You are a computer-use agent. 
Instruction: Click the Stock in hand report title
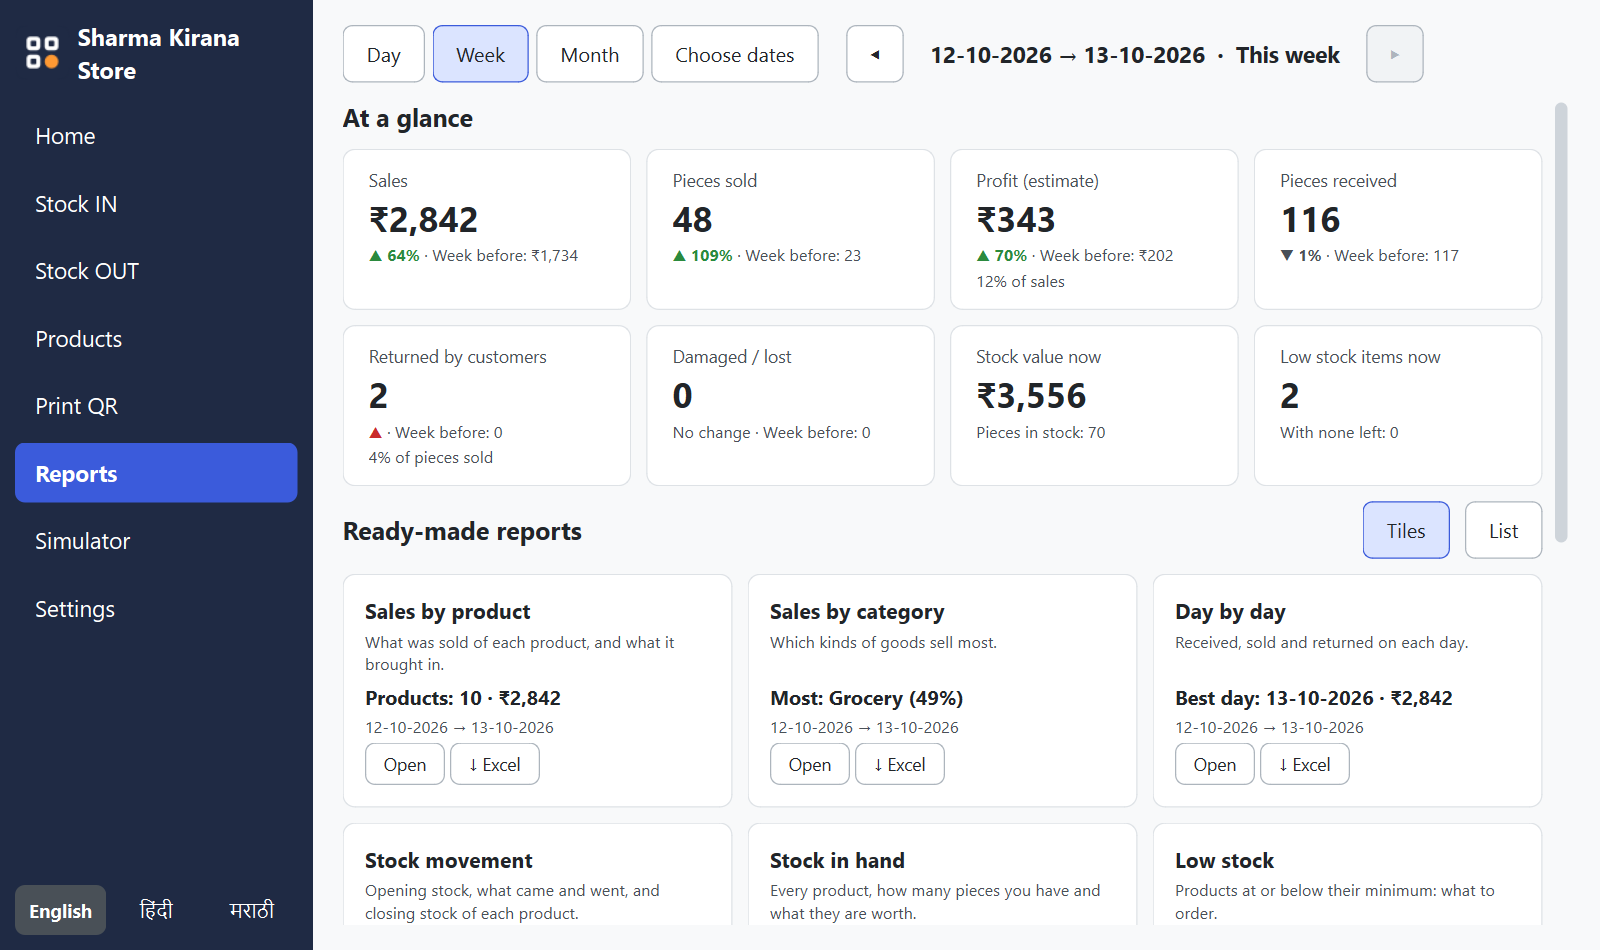[x=837, y=860]
